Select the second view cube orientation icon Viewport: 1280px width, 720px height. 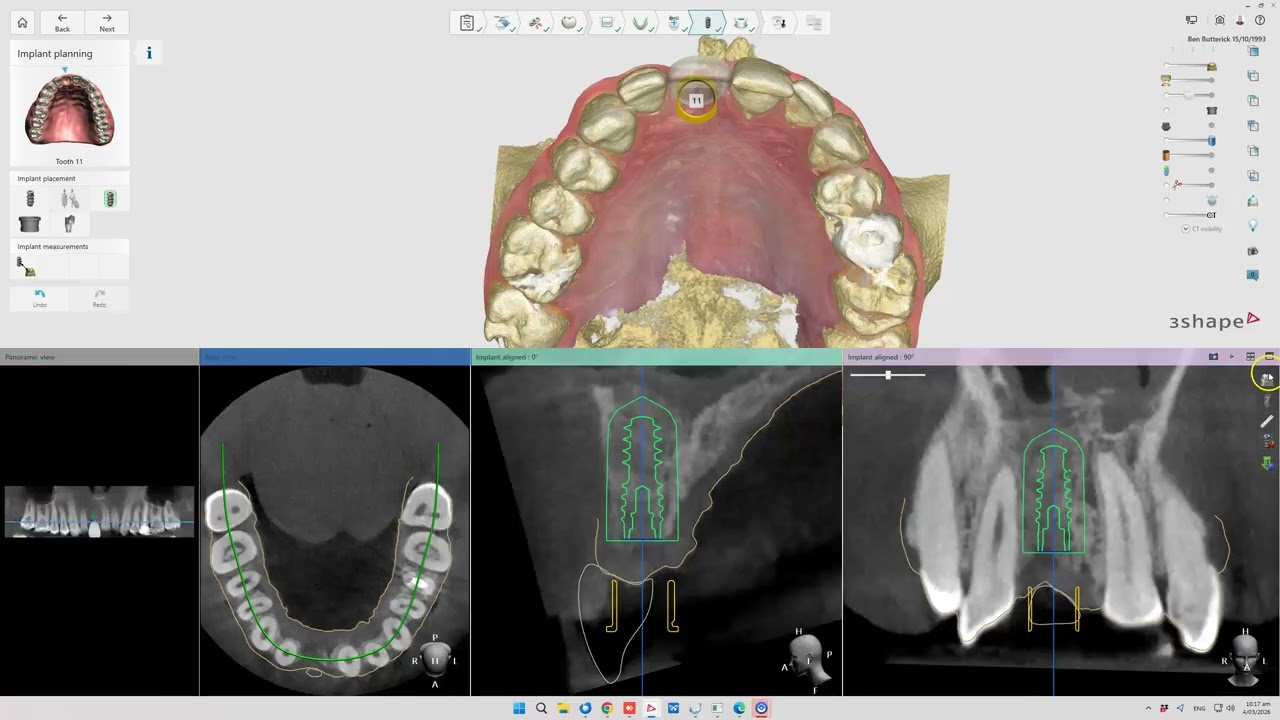click(1252, 76)
